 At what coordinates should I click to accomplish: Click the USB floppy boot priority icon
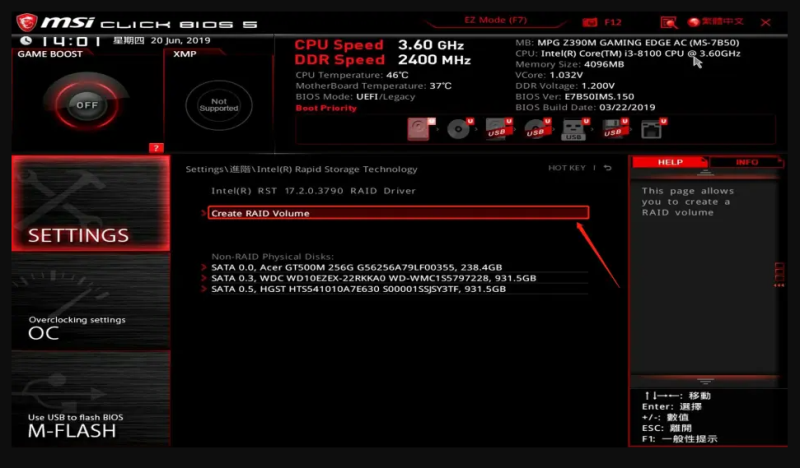[x=614, y=129]
